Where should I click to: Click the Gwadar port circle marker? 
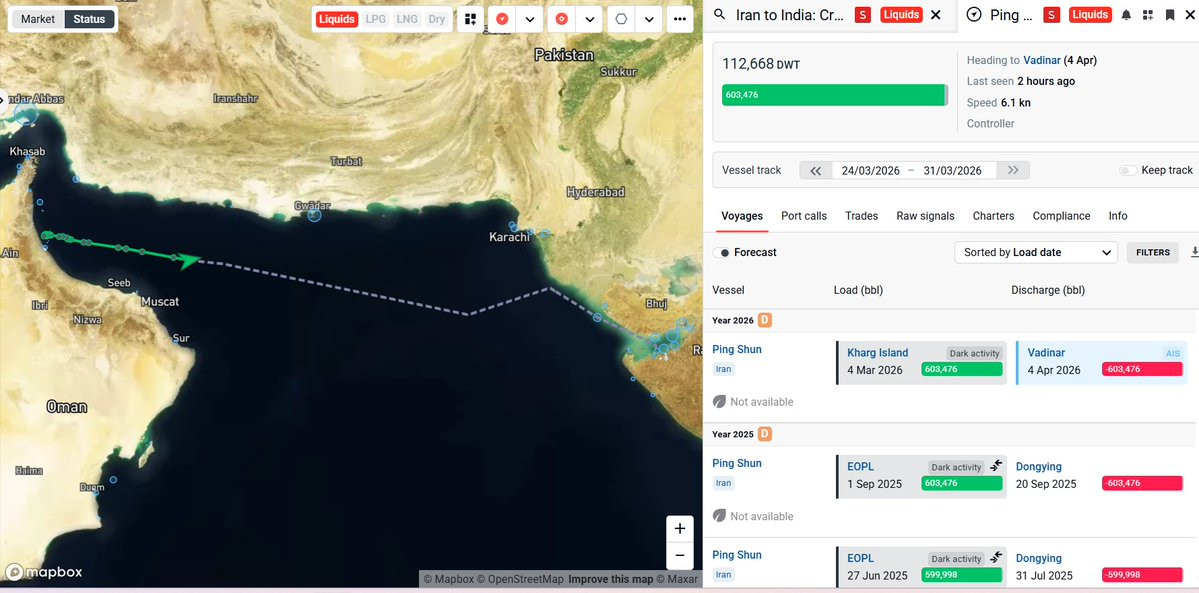[314, 215]
